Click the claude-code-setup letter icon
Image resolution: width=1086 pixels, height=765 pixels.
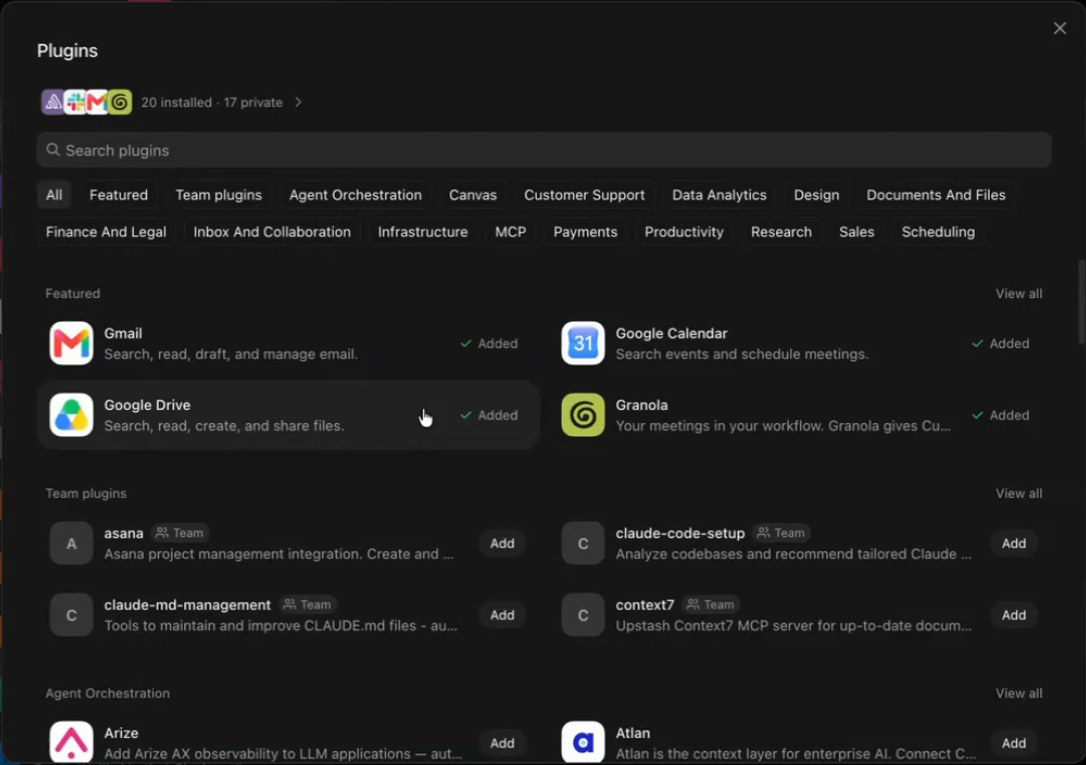pos(582,543)
